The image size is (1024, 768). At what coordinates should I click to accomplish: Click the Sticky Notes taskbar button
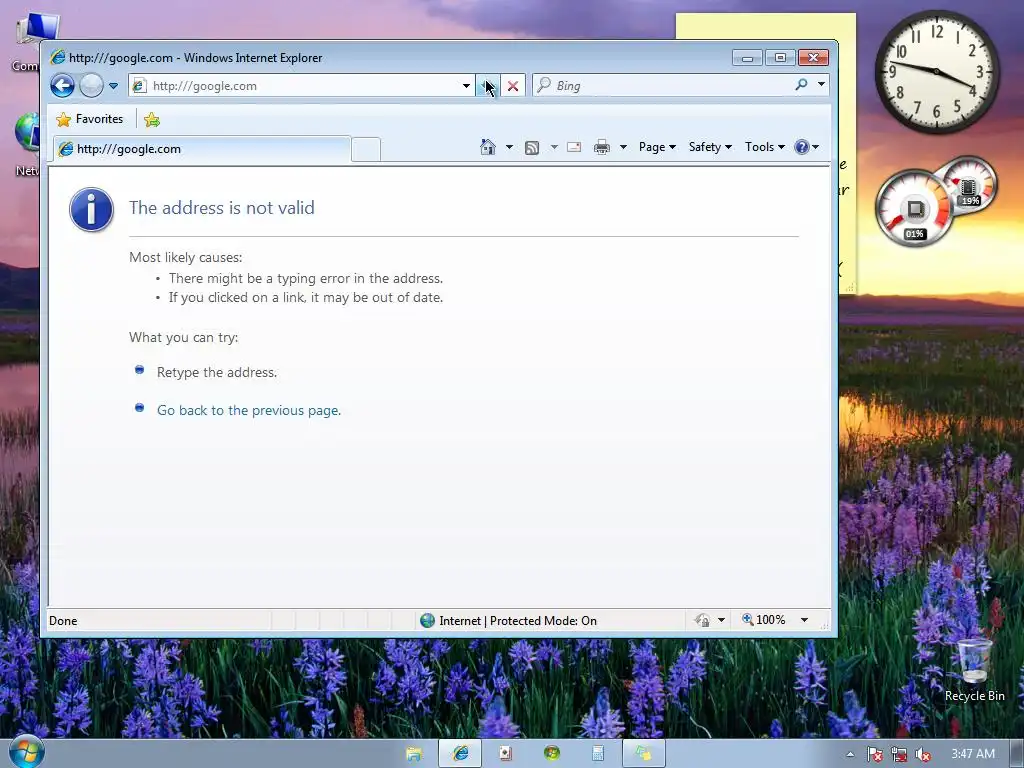point(644,754)
